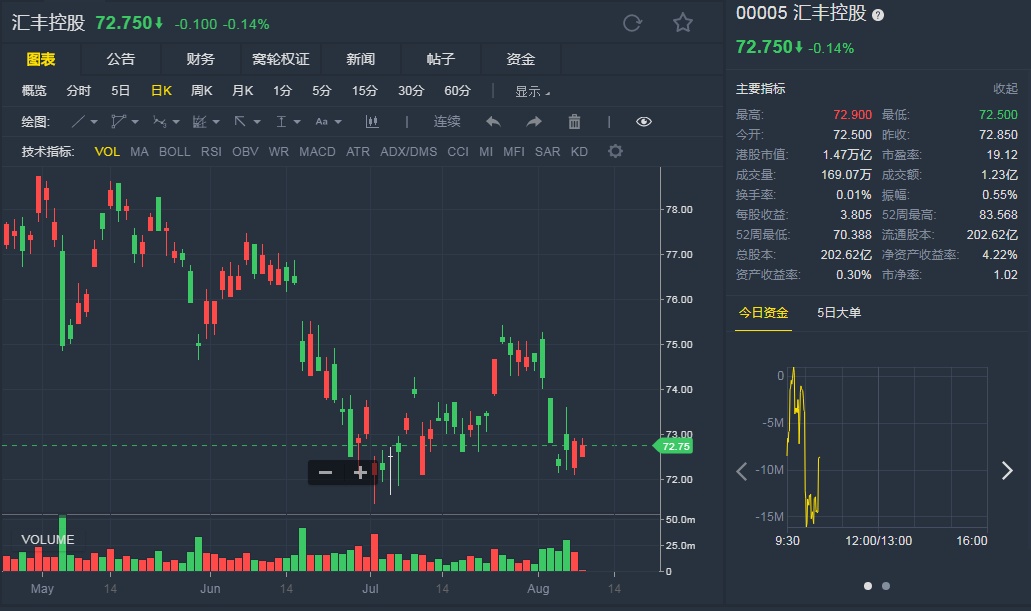The width and height of the screenshot is (1031, 611).
Task: Switch to the 财务 tab
Action: click(200, 59)
